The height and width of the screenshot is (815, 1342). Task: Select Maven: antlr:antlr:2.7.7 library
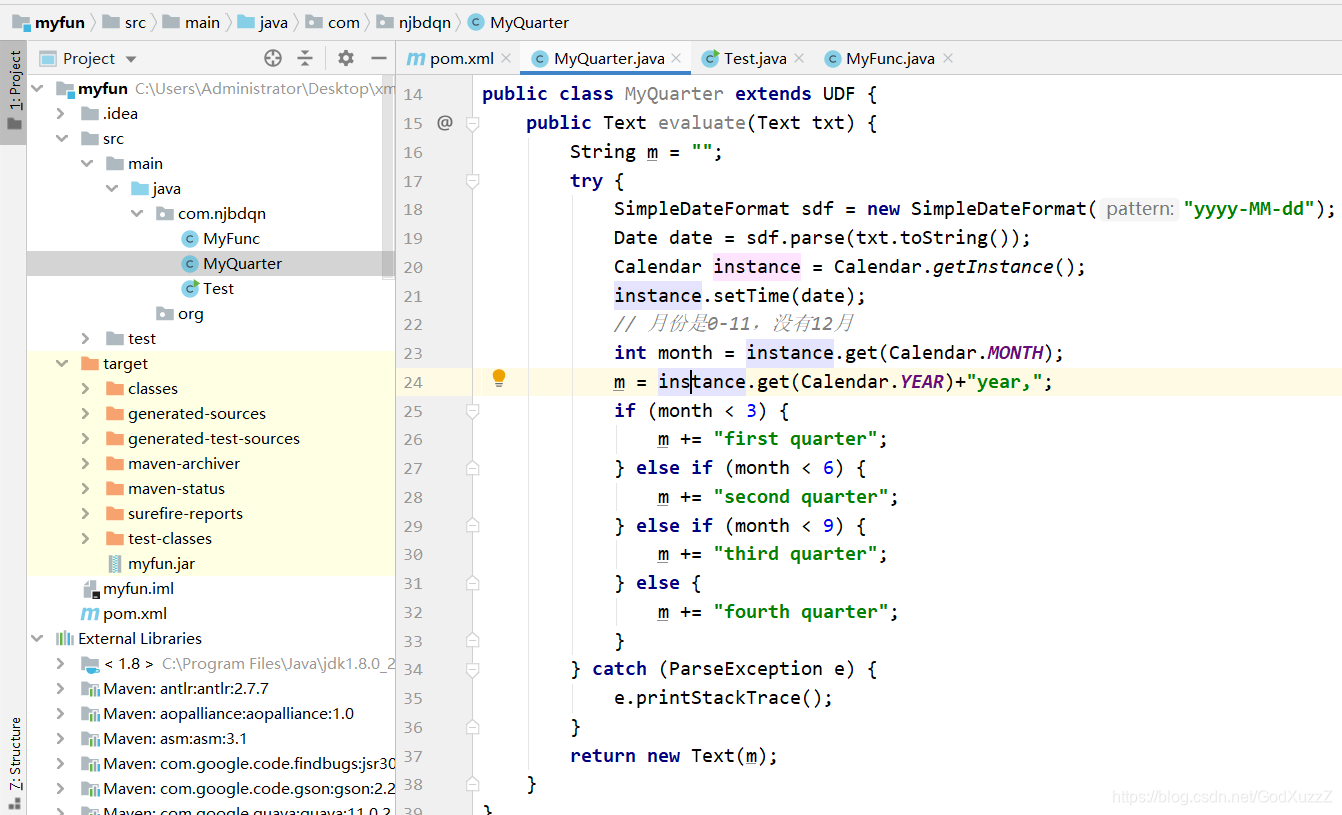pyautogui.click(x=175, y=688)
